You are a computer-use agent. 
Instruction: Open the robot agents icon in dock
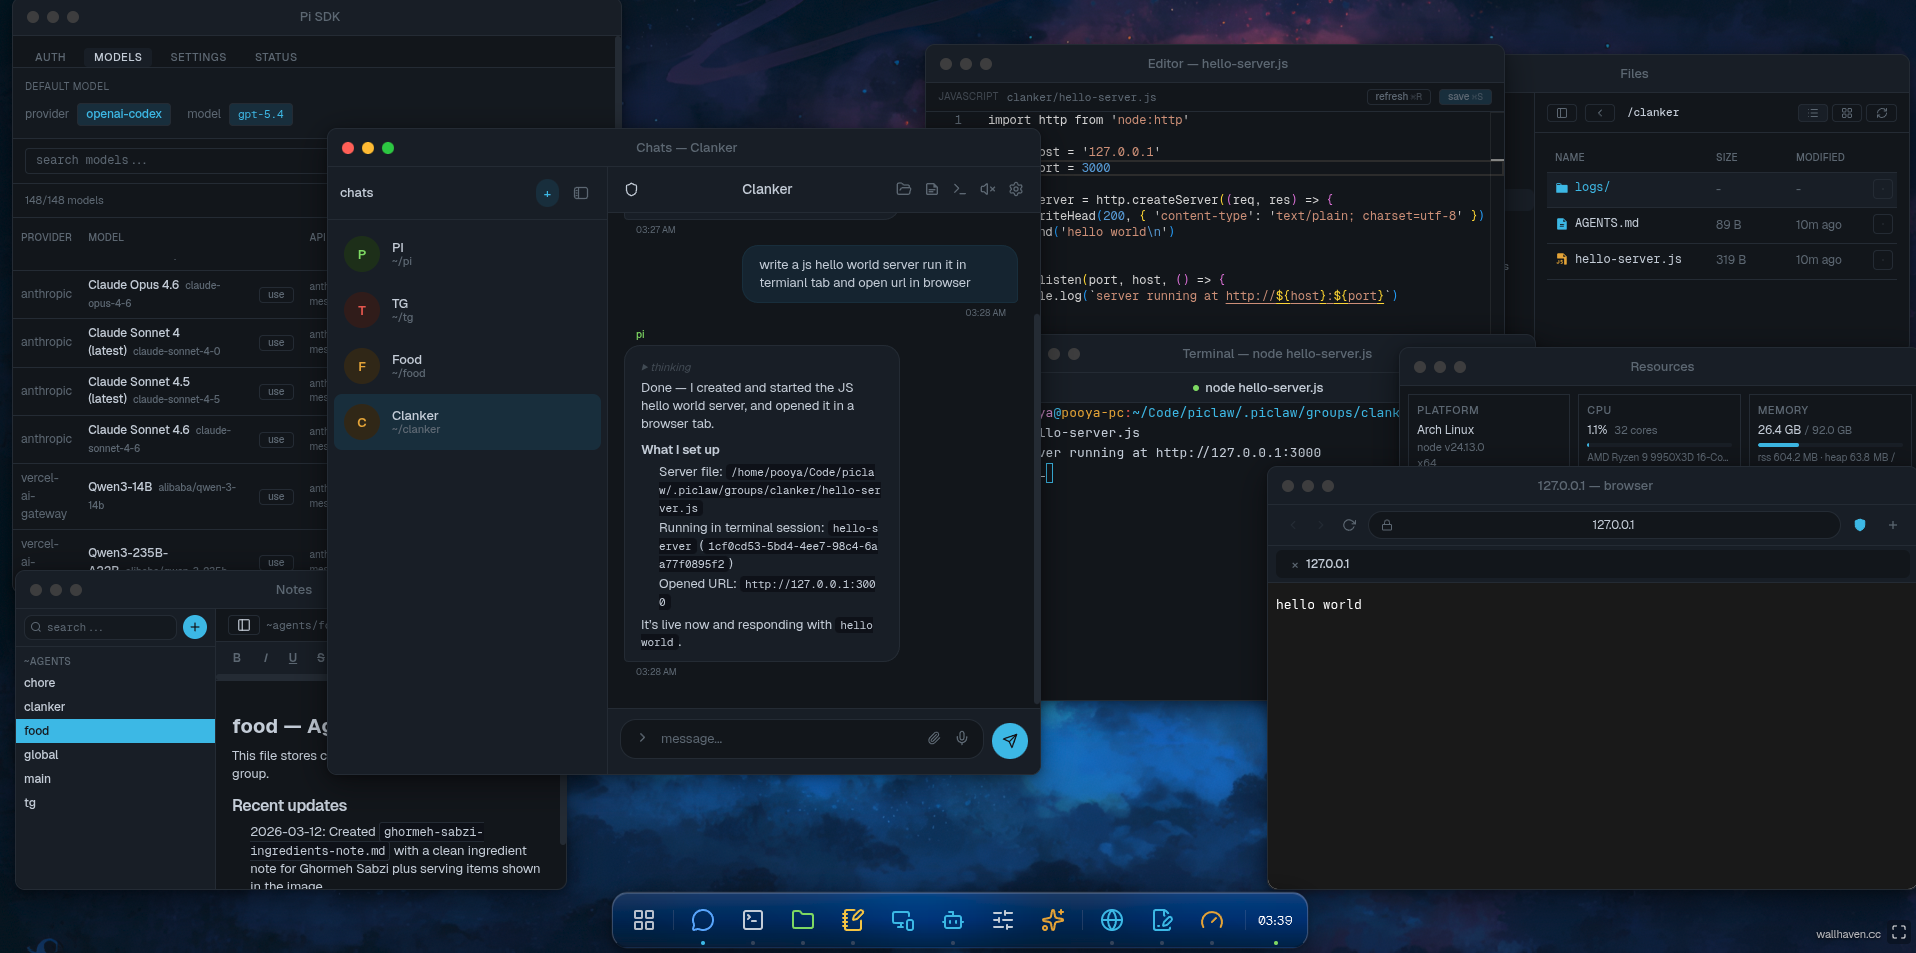[x=952, y=920]
